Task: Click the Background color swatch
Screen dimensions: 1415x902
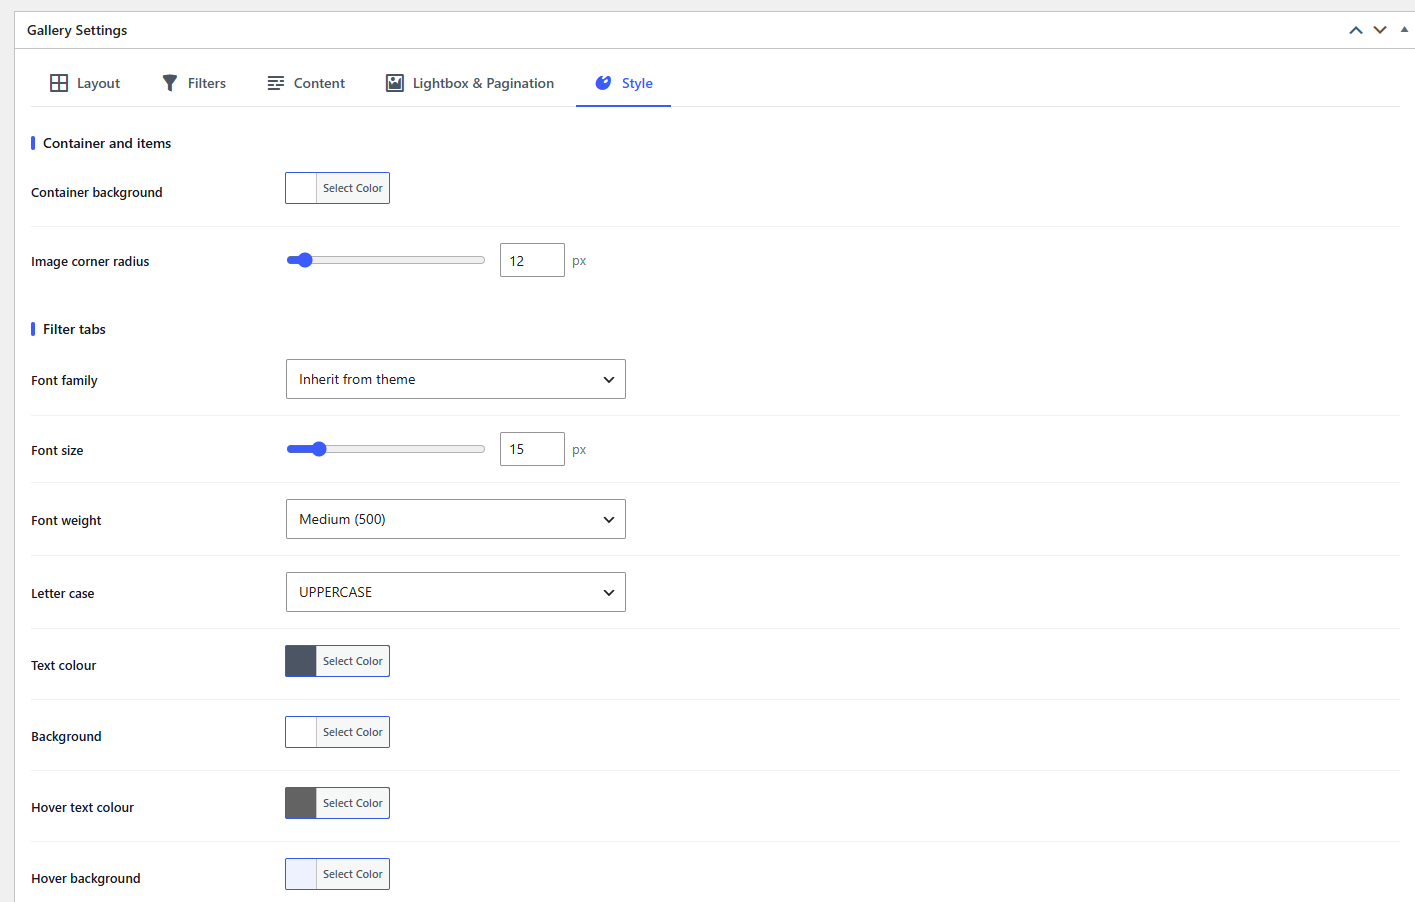Action: coord(301,732)
